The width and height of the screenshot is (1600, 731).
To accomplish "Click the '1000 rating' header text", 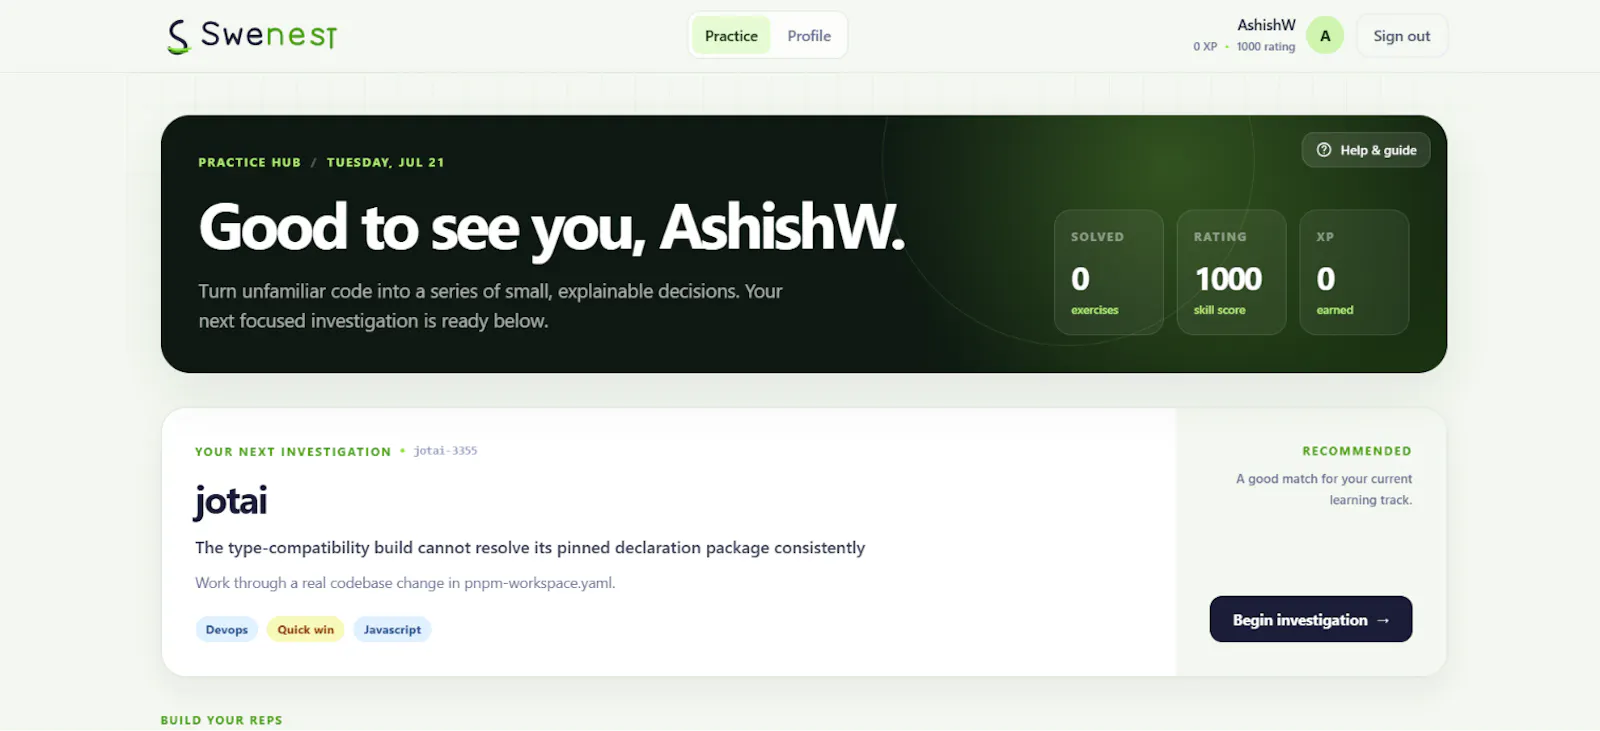I will (x=1266, y=47).
